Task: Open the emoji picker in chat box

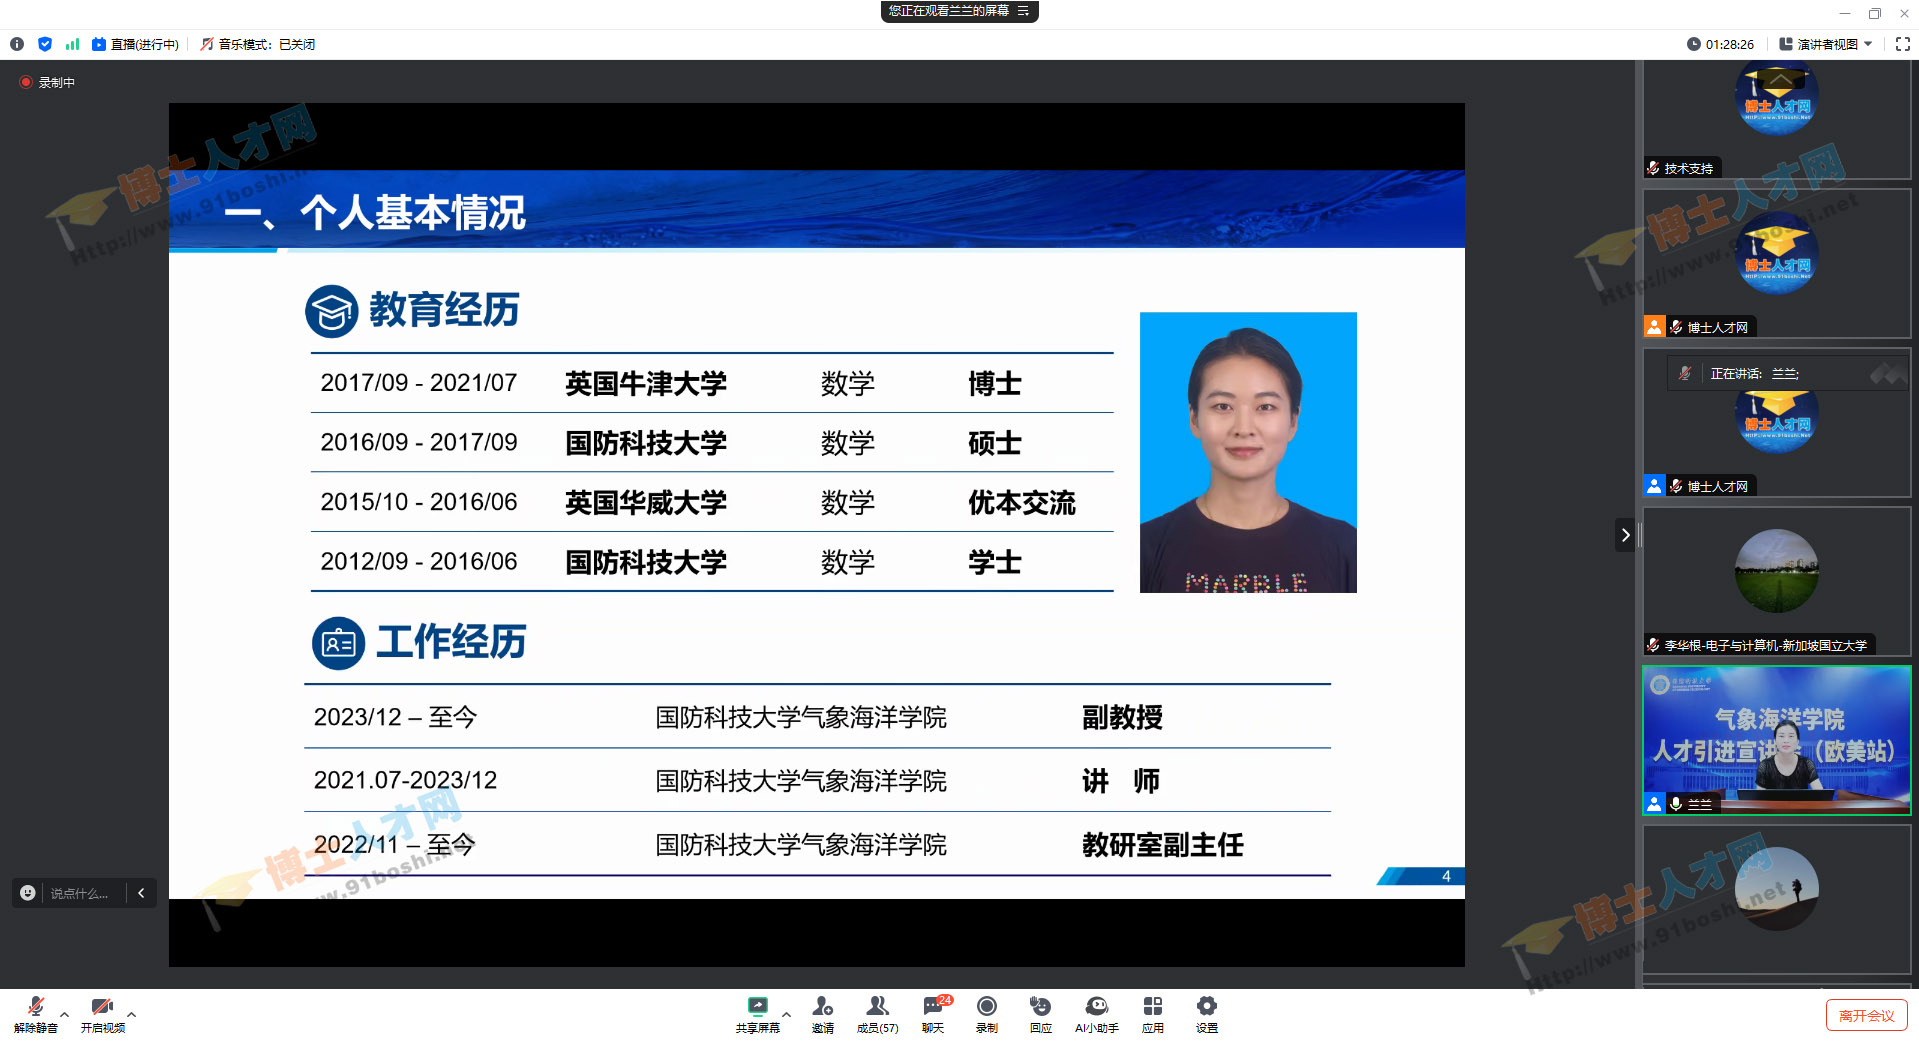Action: tap(28, 893)
